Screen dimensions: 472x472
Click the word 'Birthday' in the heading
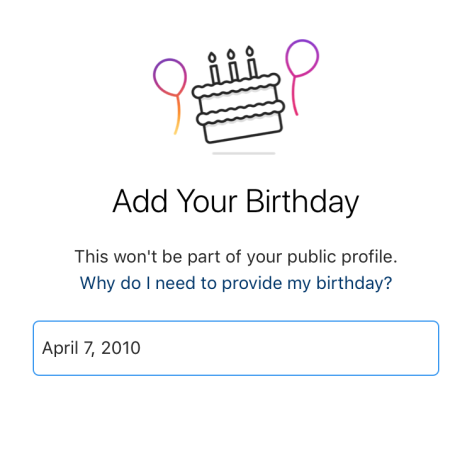pos(303,202)
